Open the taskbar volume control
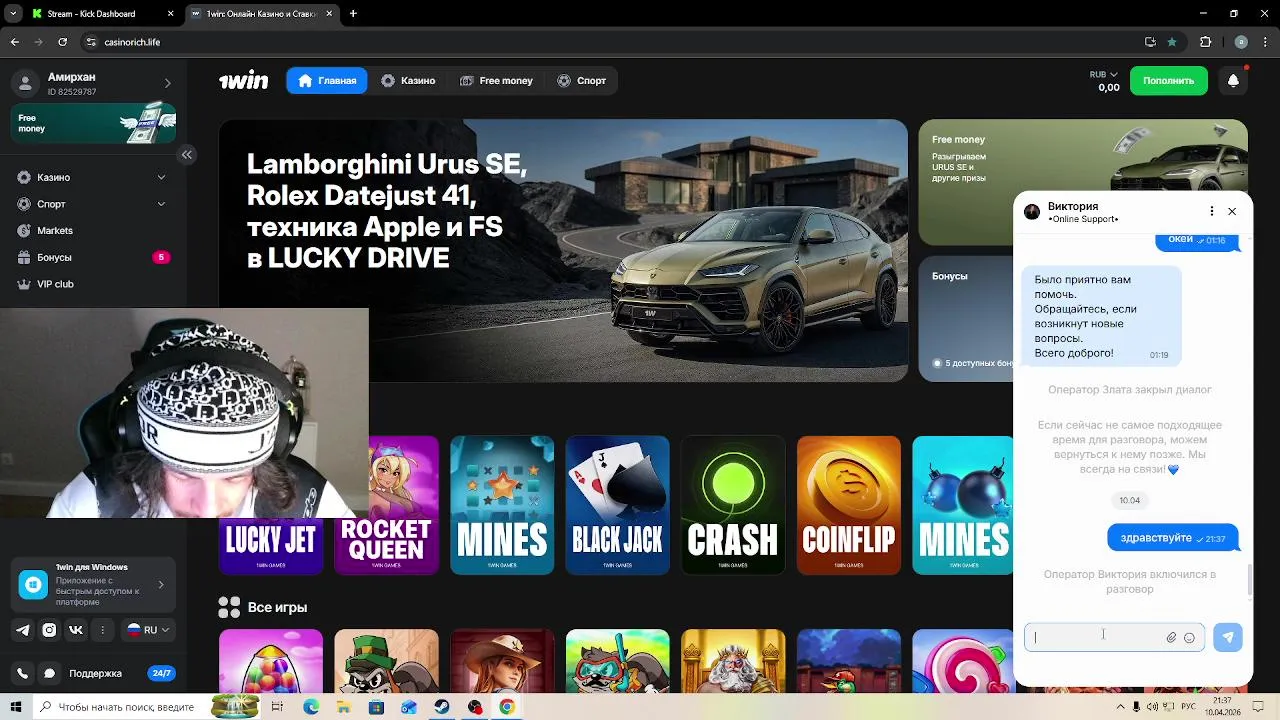The width and height of the screenshot is (1280, 720). 1152,707
